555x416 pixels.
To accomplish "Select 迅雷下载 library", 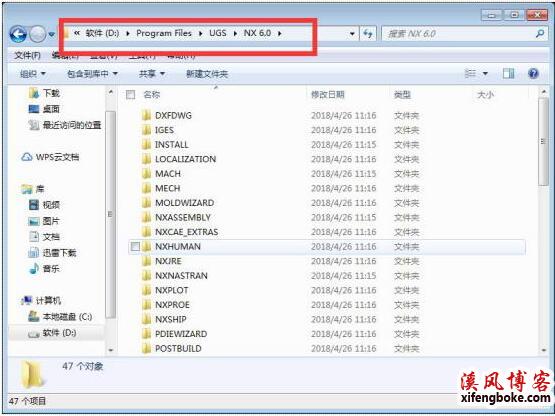I will (52, 252).
